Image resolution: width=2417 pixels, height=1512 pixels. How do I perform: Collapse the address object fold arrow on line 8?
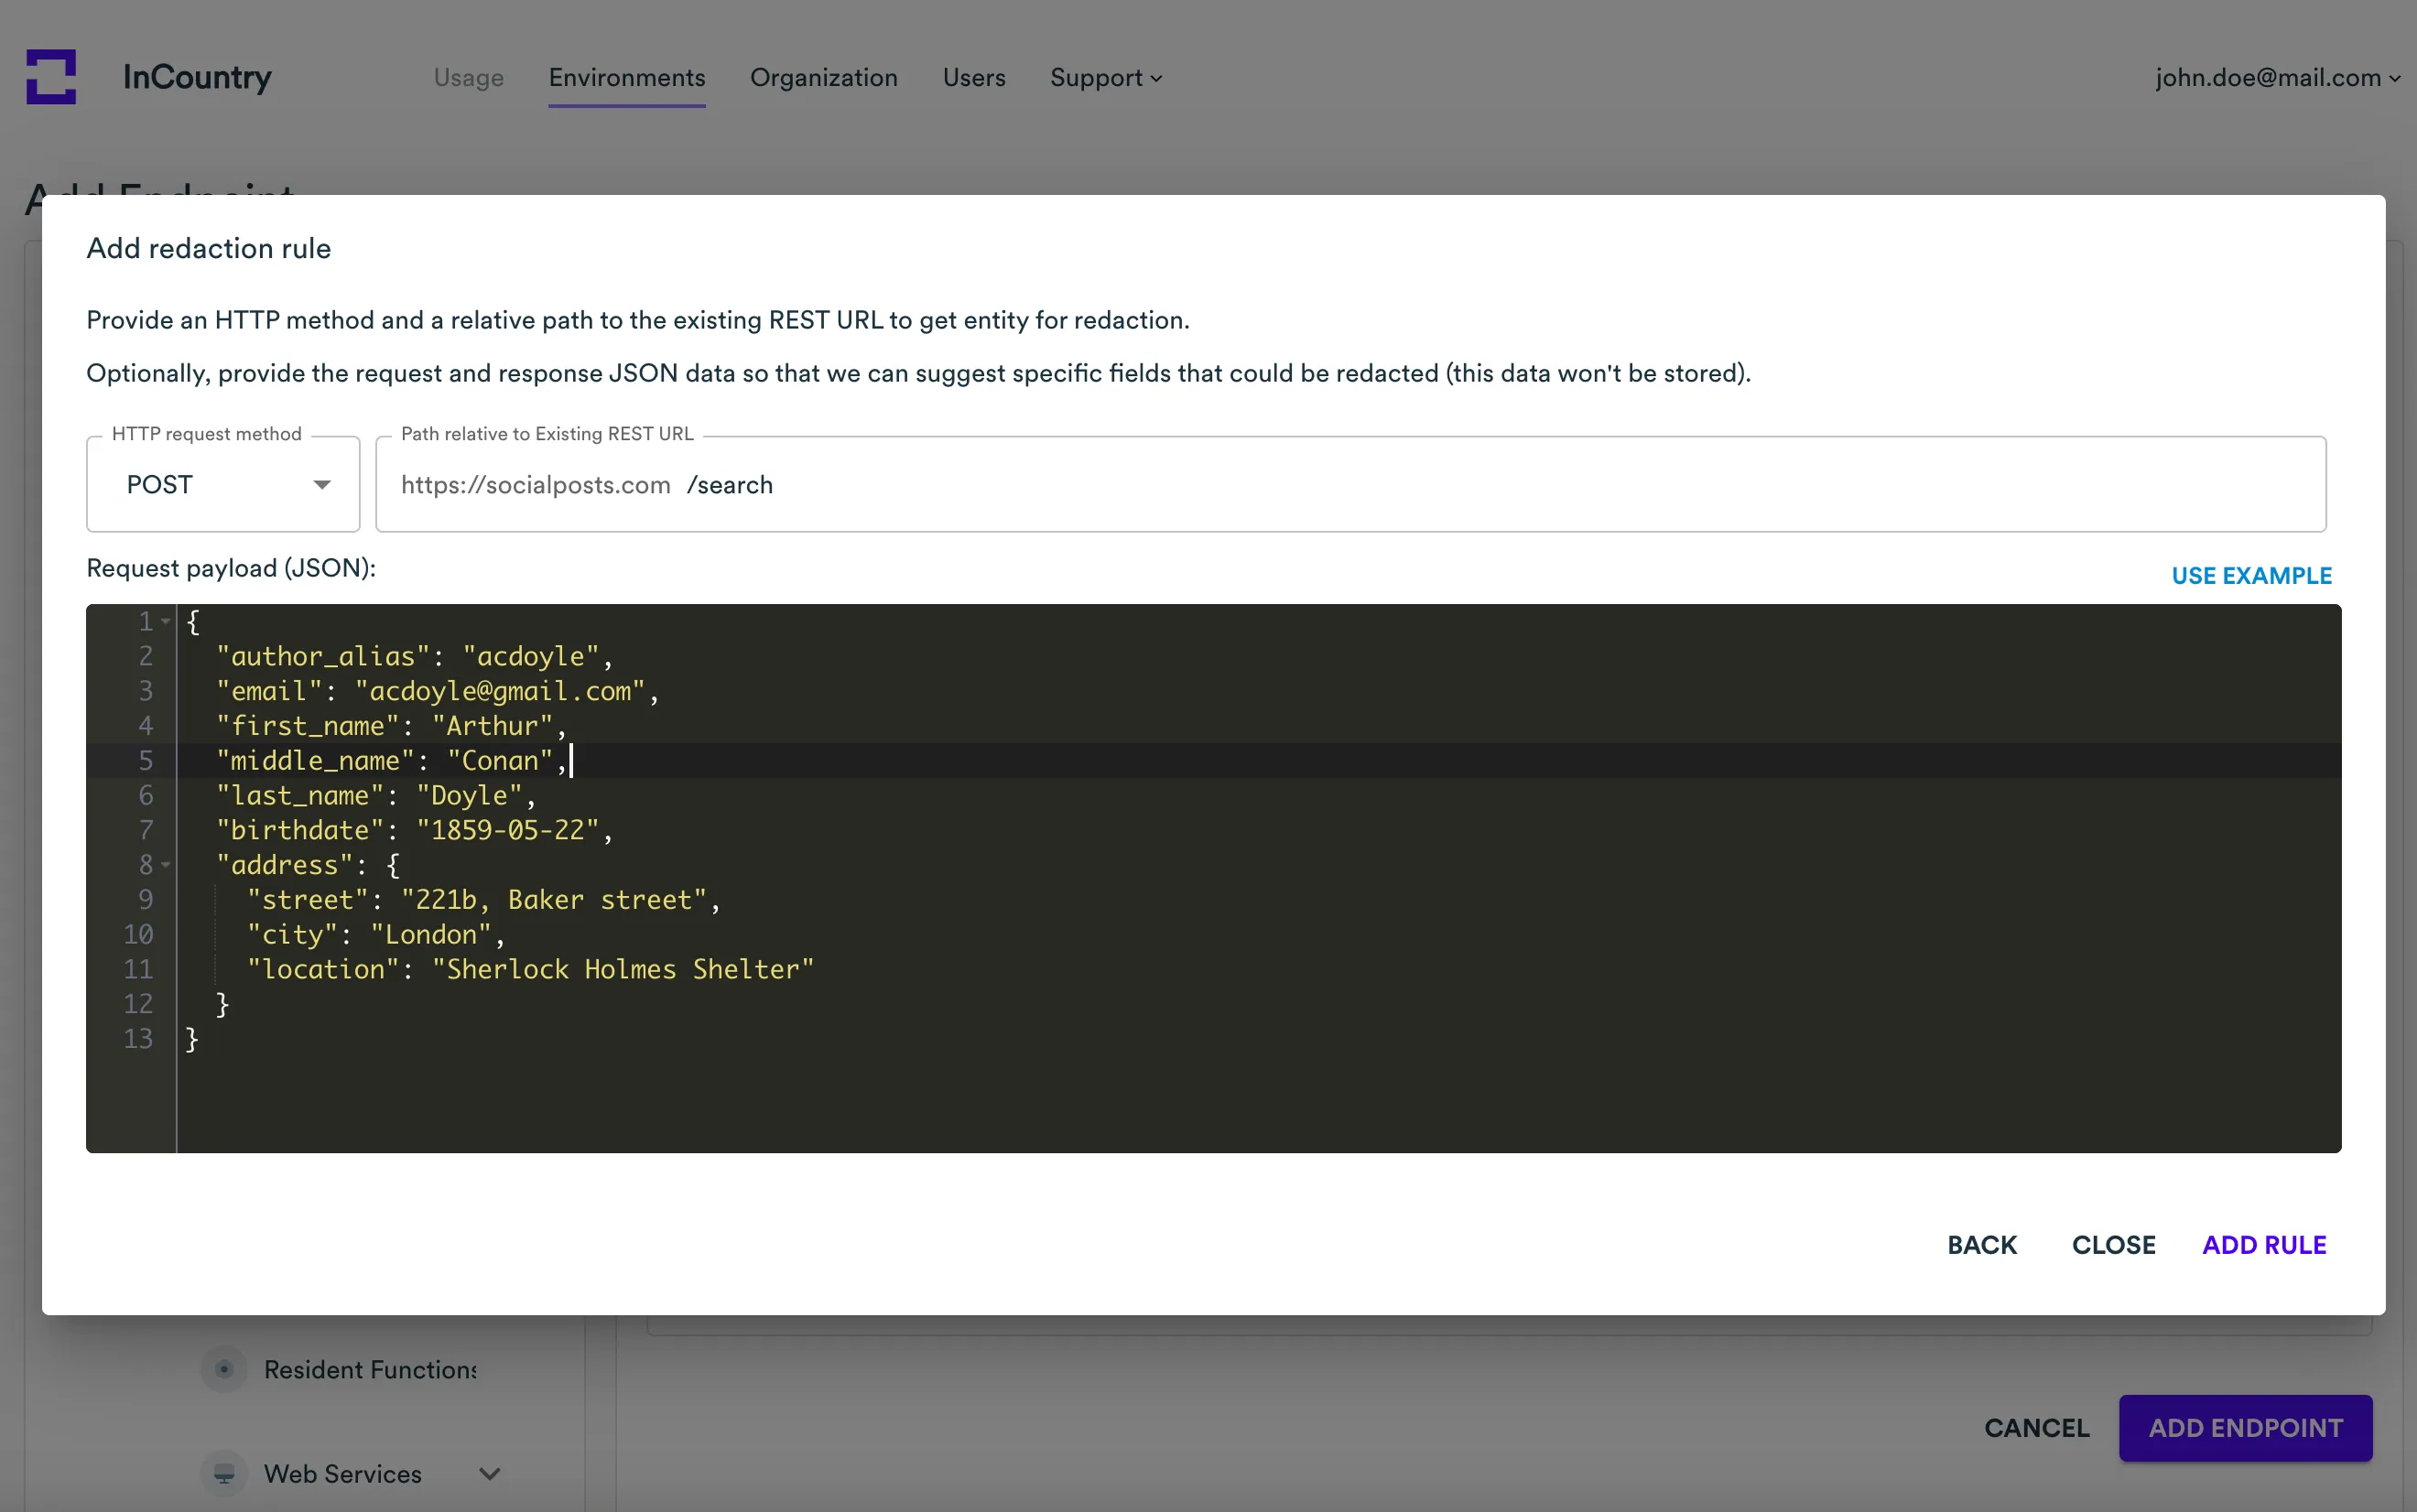click(166, 864)
